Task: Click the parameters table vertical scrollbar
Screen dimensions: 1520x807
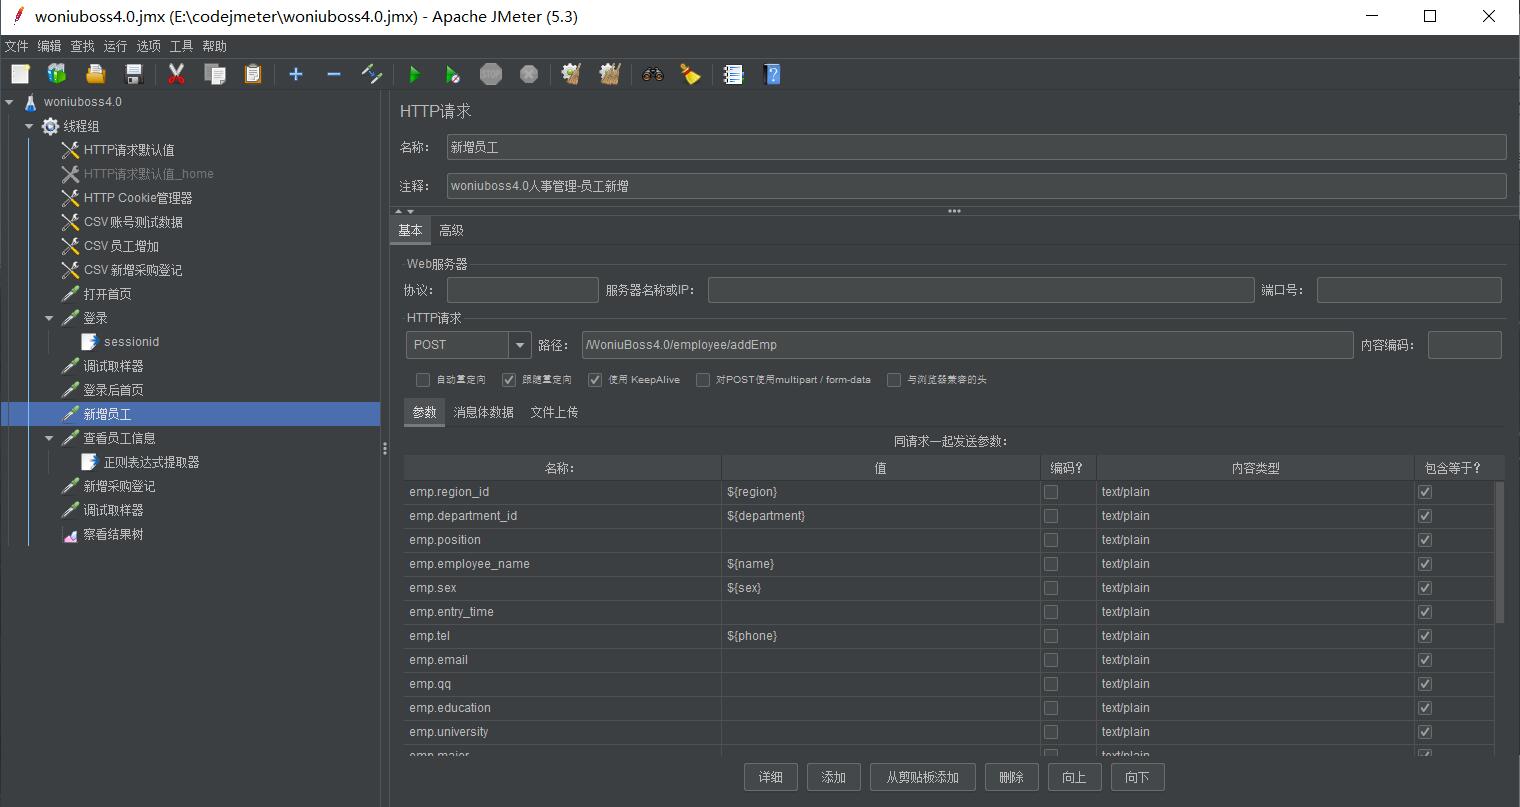Action: 1499,551
